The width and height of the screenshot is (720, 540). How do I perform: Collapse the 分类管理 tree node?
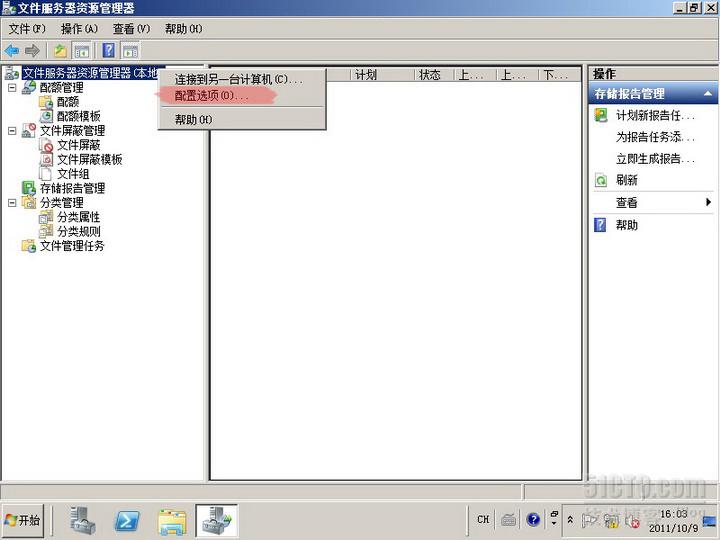12,202
